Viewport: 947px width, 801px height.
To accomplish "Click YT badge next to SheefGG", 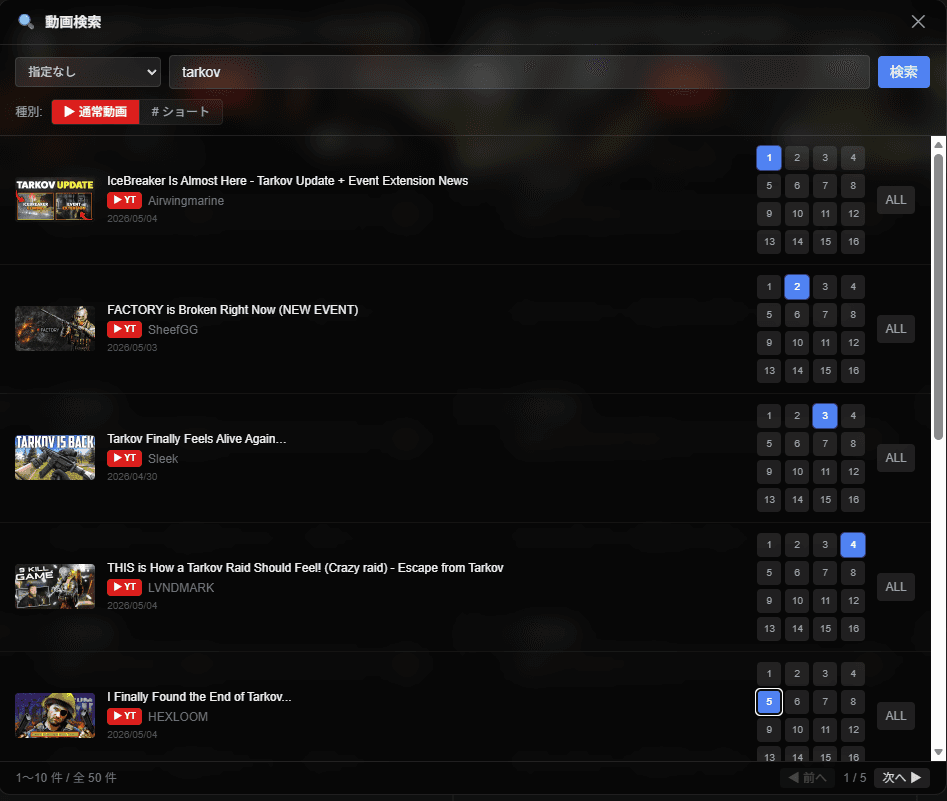I will coord(124,329).
